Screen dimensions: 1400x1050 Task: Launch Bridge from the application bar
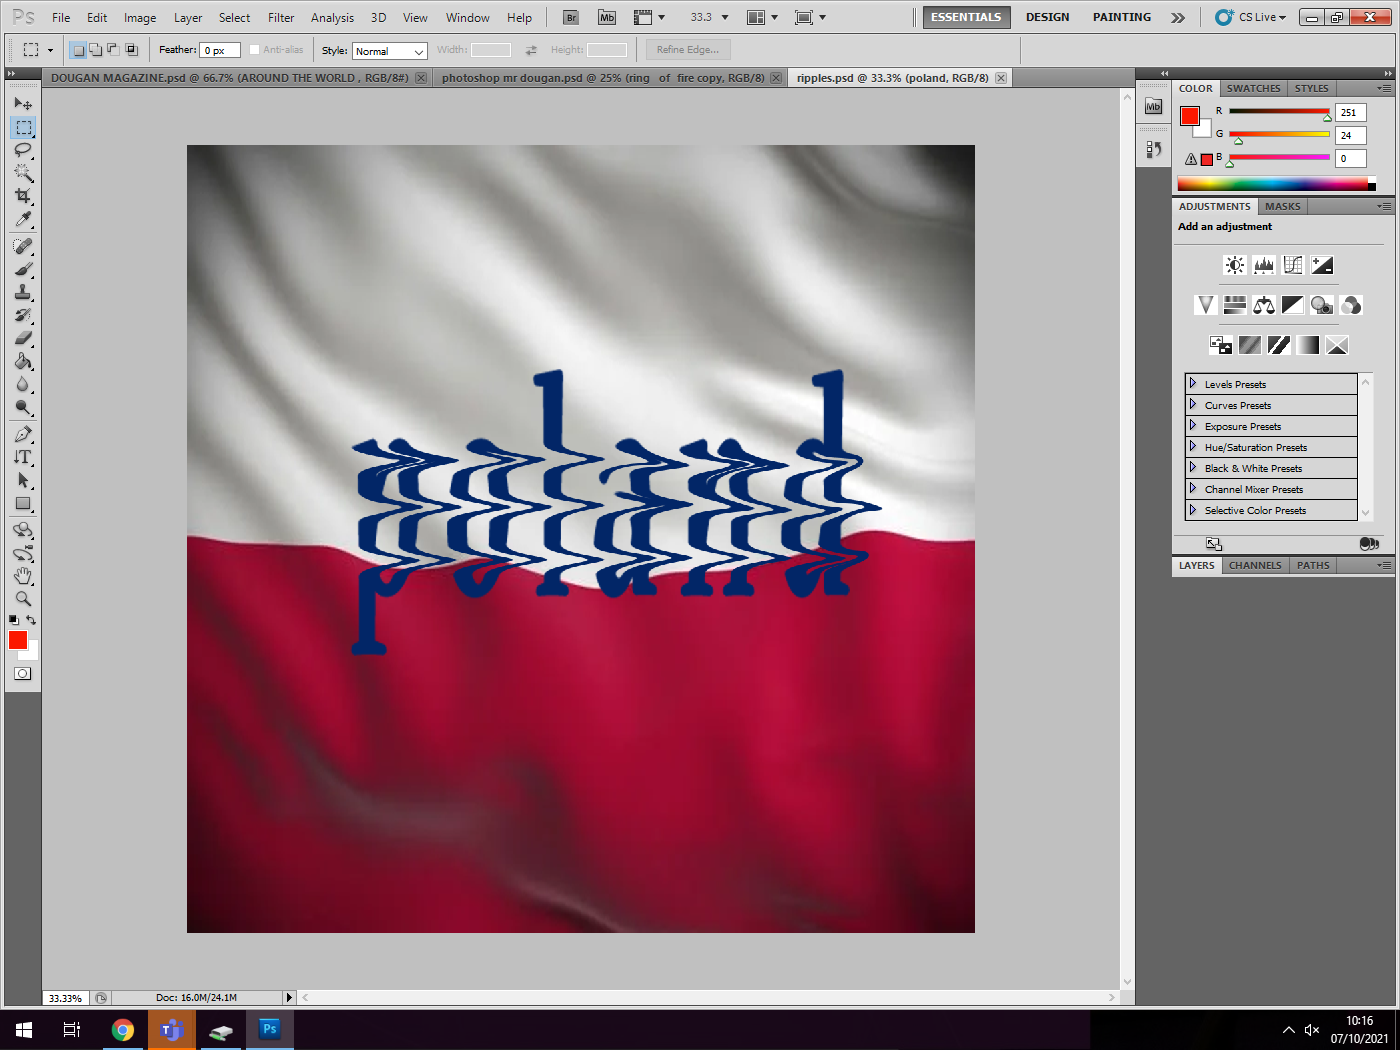tap(571, 17)
